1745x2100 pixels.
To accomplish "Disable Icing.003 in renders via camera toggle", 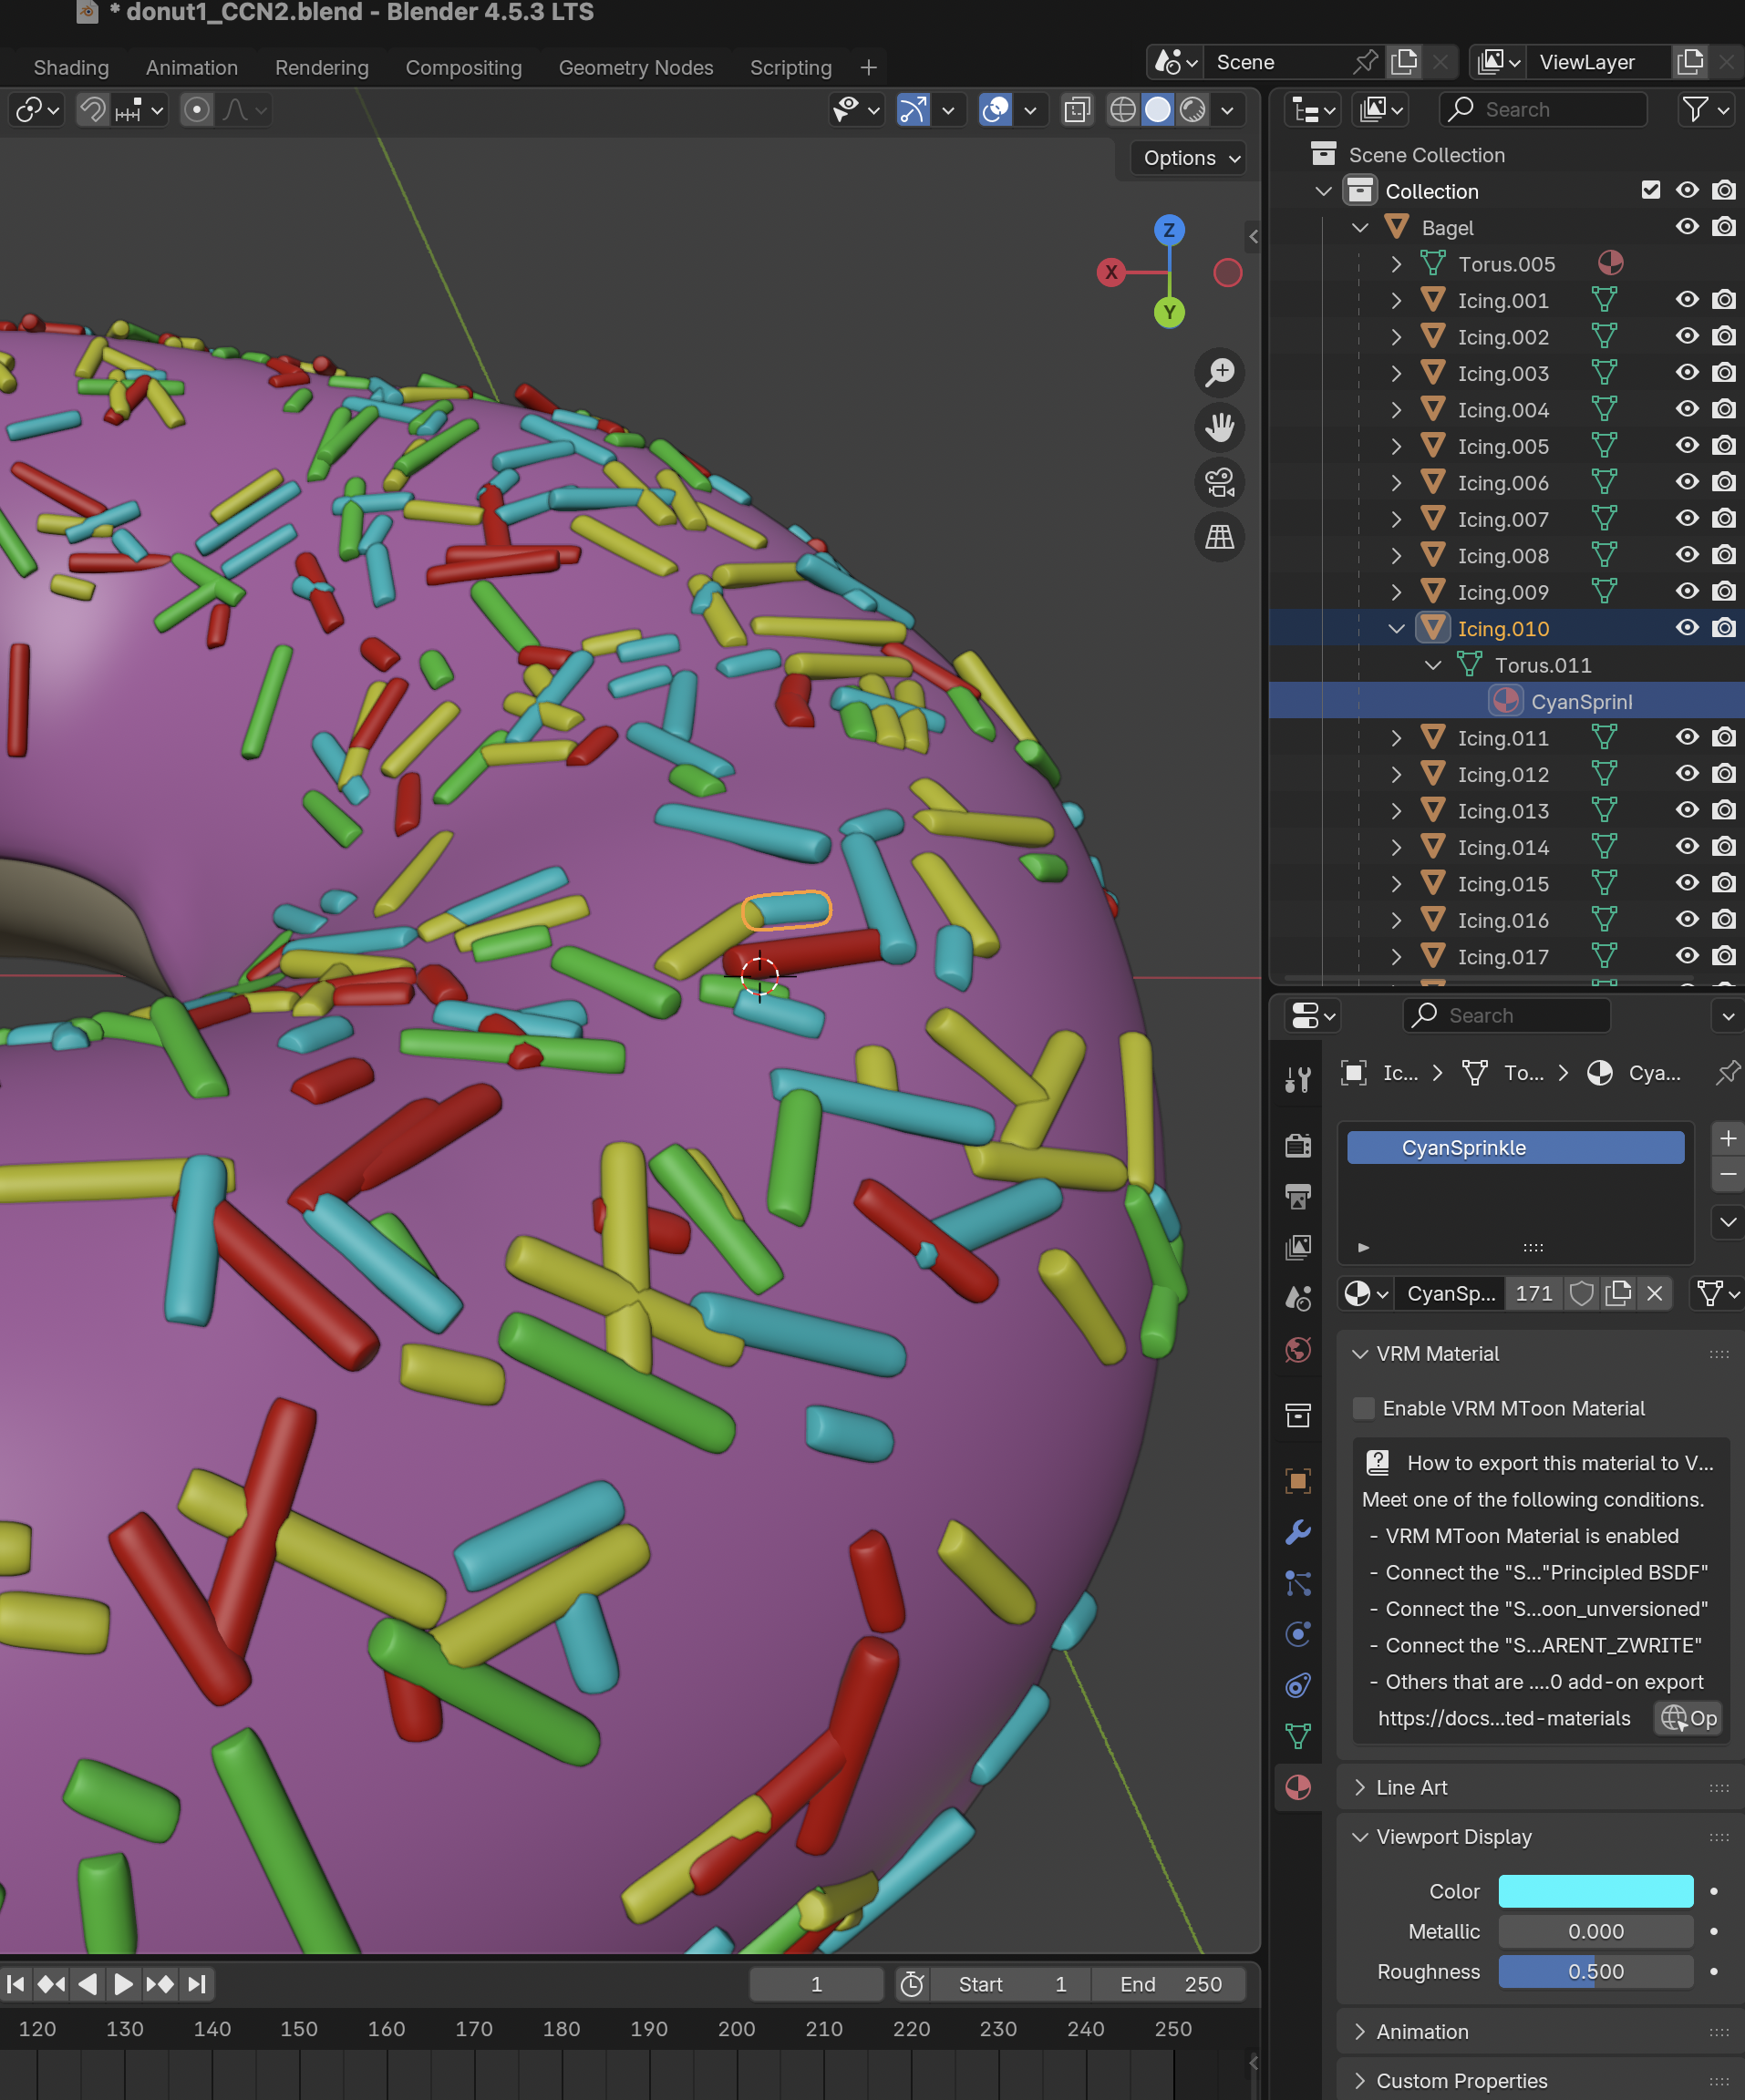I will (x=1724, y=373).
